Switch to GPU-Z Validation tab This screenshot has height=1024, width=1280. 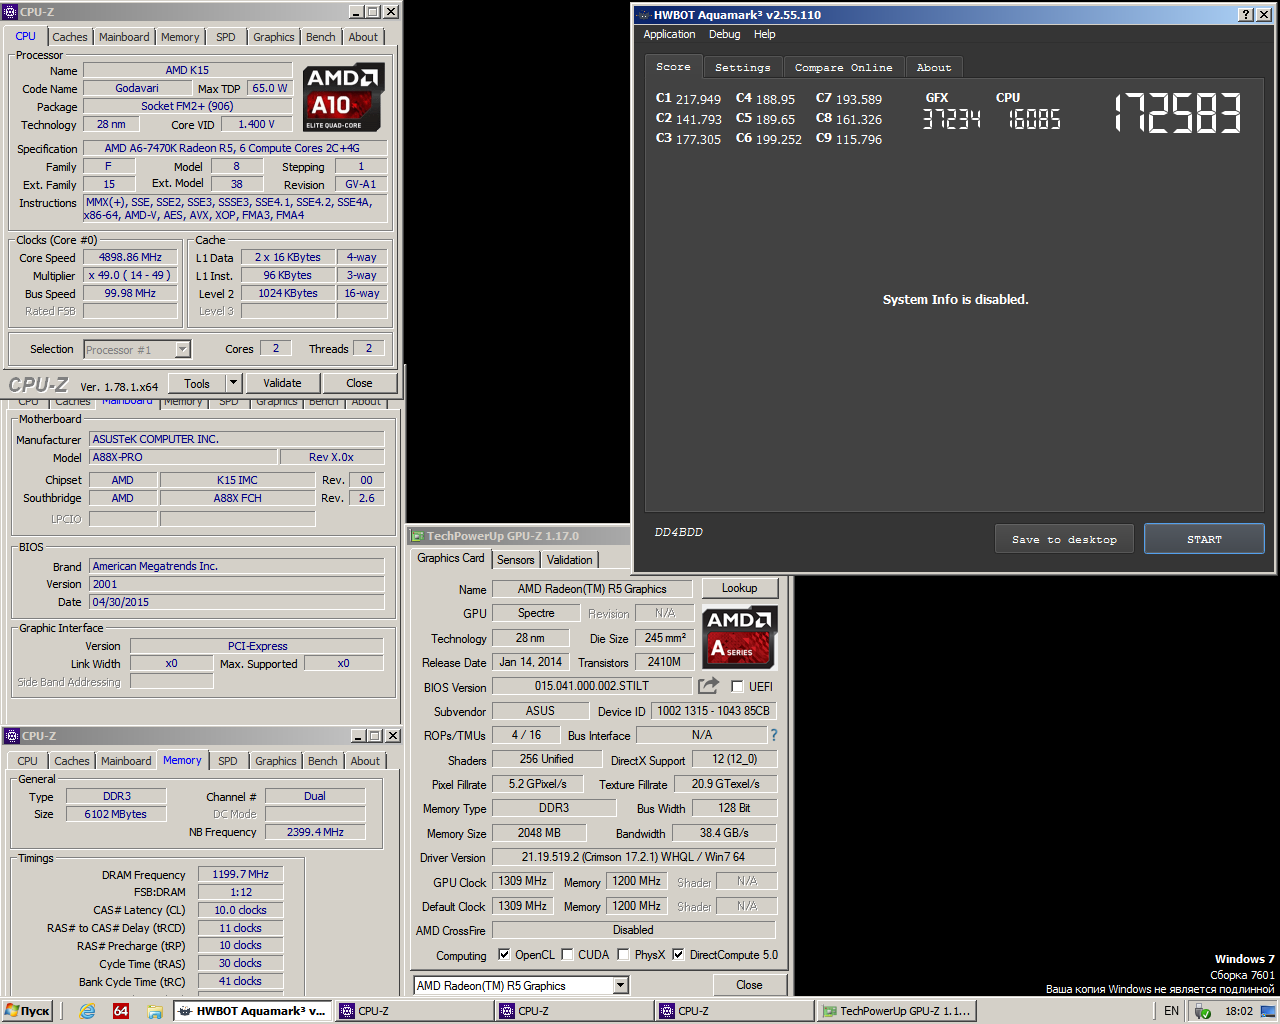tap(570, 560)
